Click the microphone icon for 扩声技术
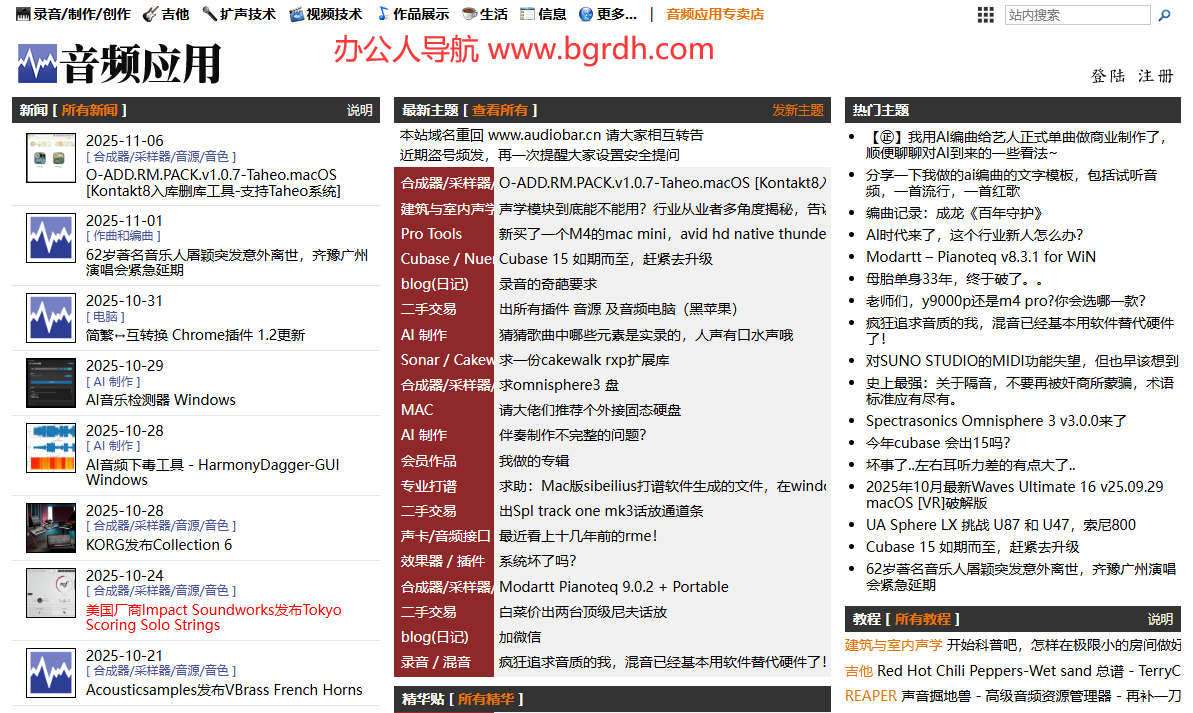Image resolution: width=1193 pixels, height=713 pixels. click(x=209, y=14)
